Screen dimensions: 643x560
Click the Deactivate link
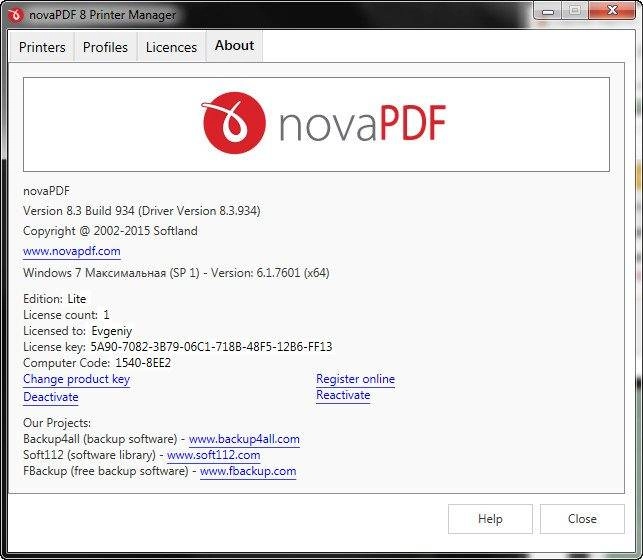[x=51, y=397]
